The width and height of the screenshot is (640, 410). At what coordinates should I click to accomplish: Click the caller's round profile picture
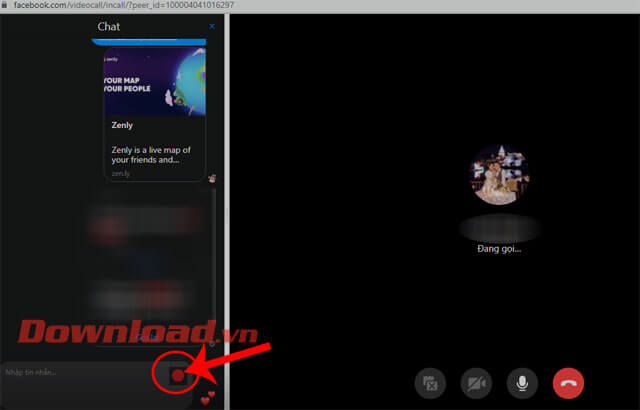499,175
